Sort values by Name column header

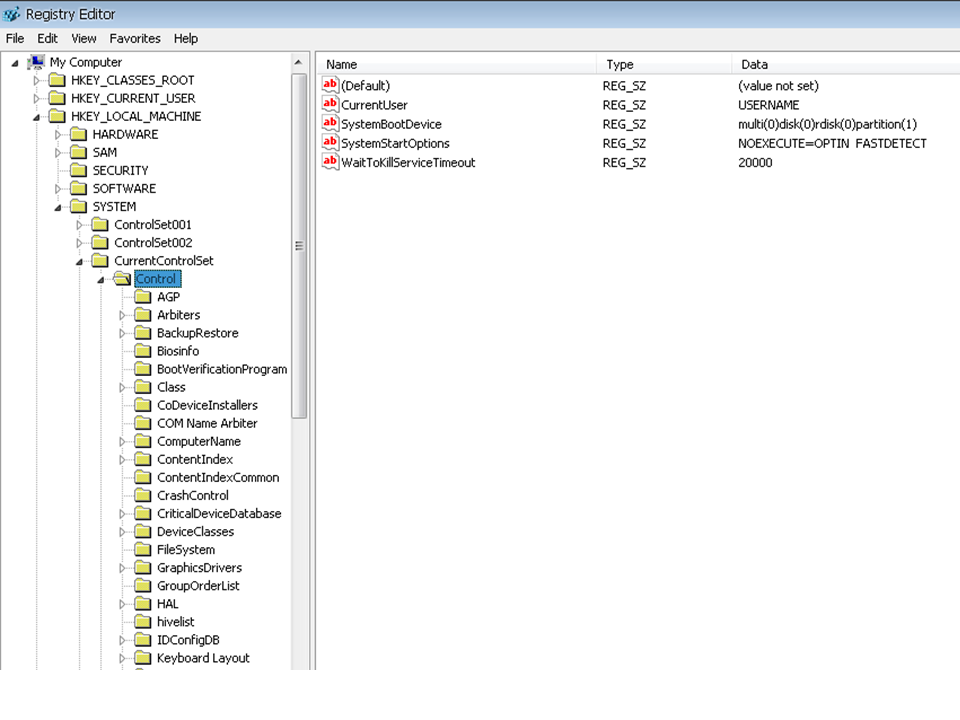click(x=456, y=64)
